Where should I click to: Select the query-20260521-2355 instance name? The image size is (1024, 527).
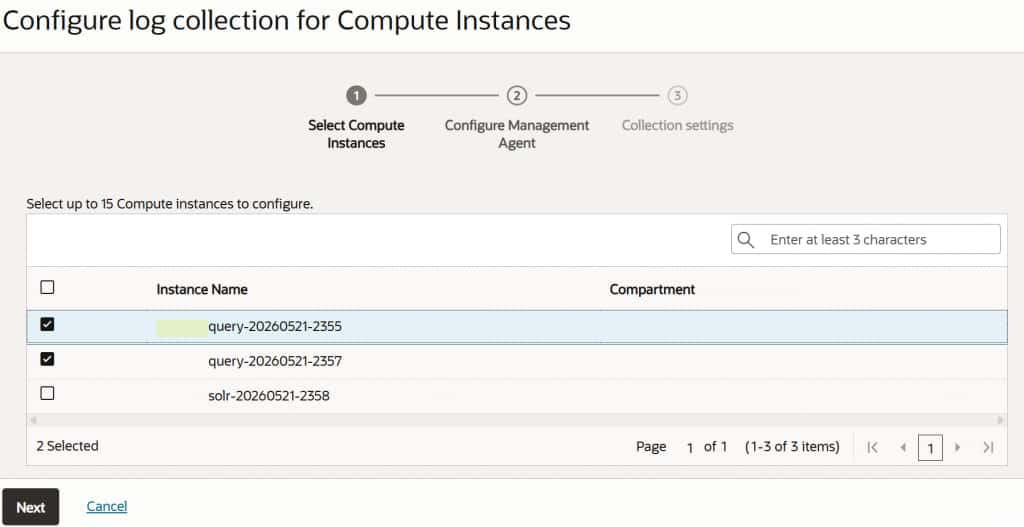click(275, 326)
